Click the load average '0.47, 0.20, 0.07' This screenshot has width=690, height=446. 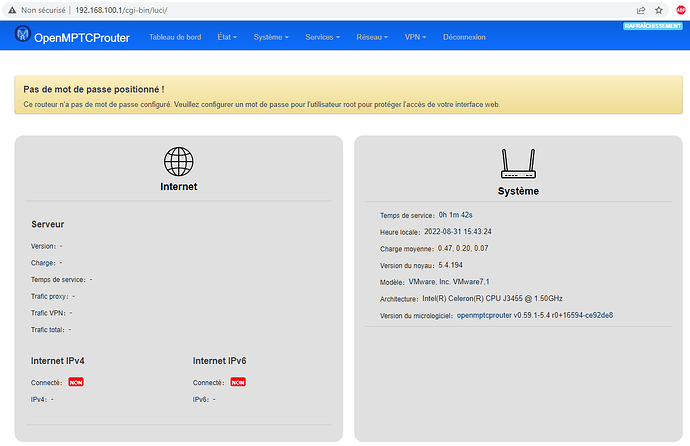[463, 249]
